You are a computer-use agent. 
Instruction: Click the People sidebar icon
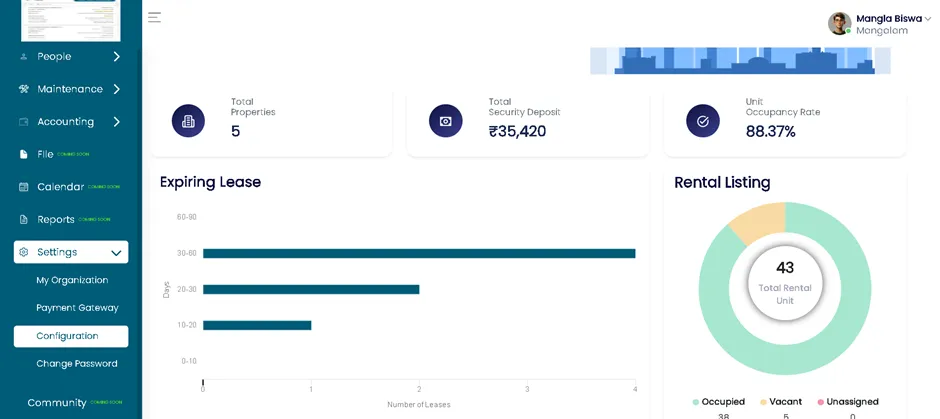[23, 56]
